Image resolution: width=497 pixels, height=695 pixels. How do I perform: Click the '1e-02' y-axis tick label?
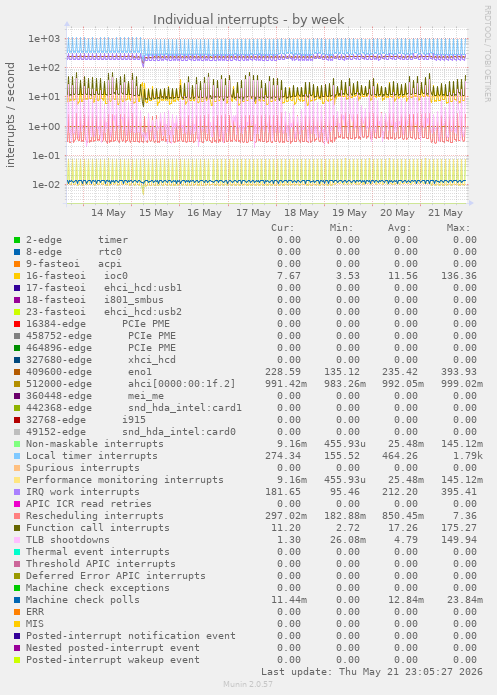46,184
